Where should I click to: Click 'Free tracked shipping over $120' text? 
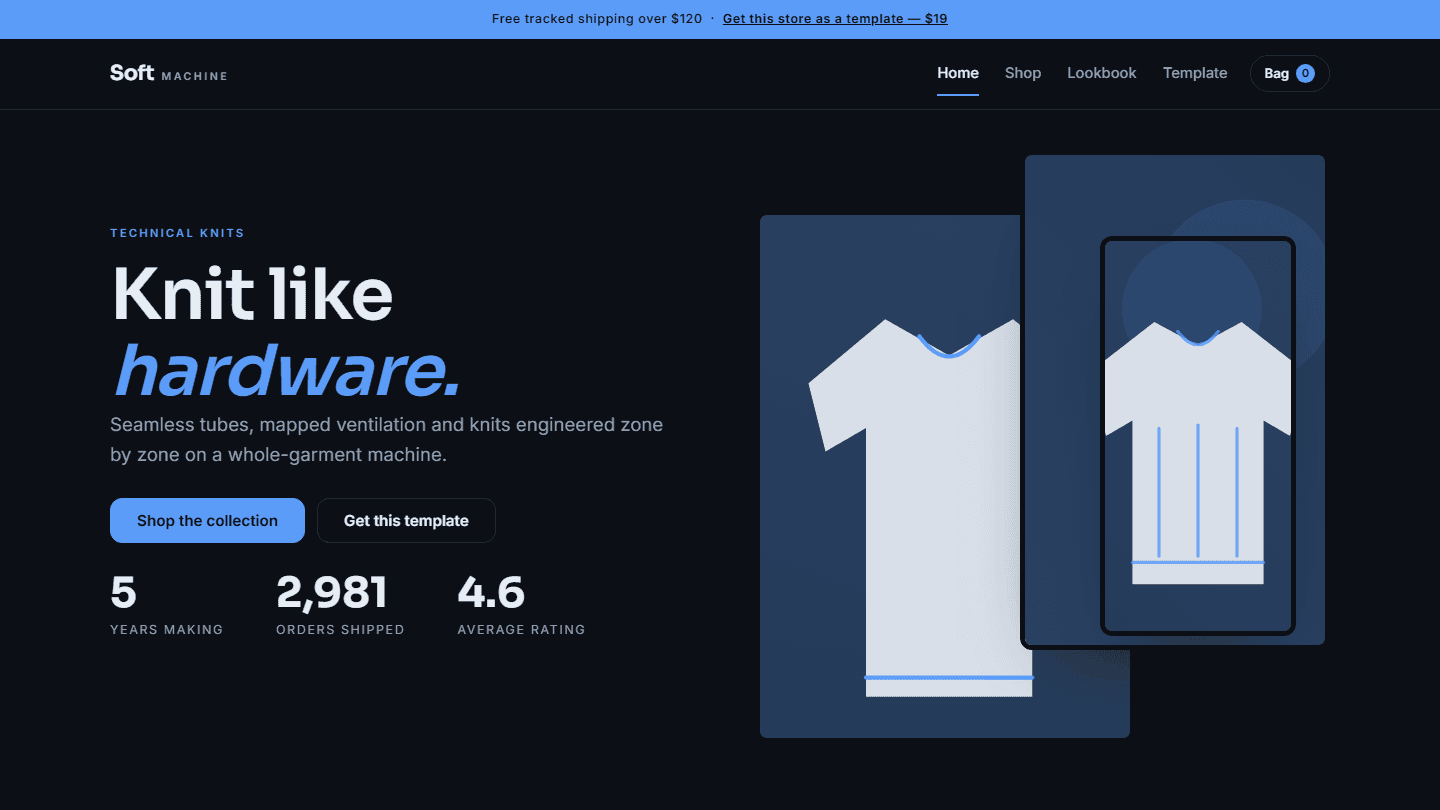pos(597,19)
